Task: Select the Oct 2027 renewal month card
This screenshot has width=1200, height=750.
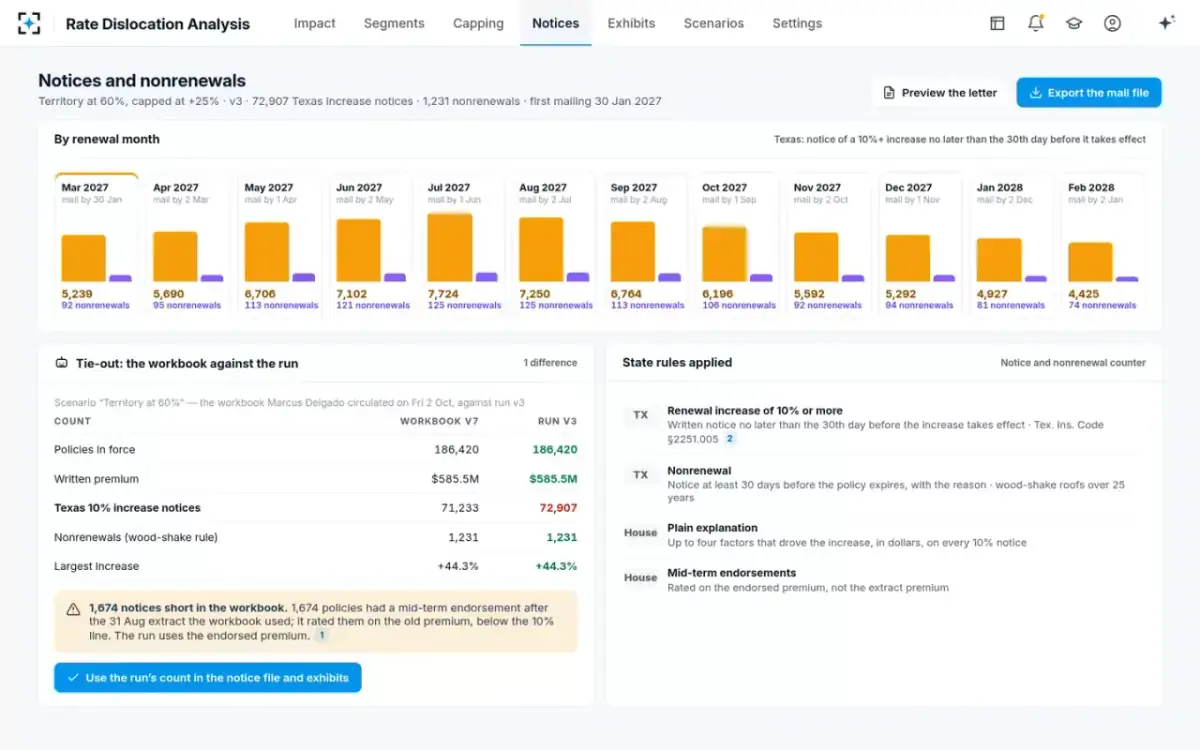Action: click(x=737, y=245)
